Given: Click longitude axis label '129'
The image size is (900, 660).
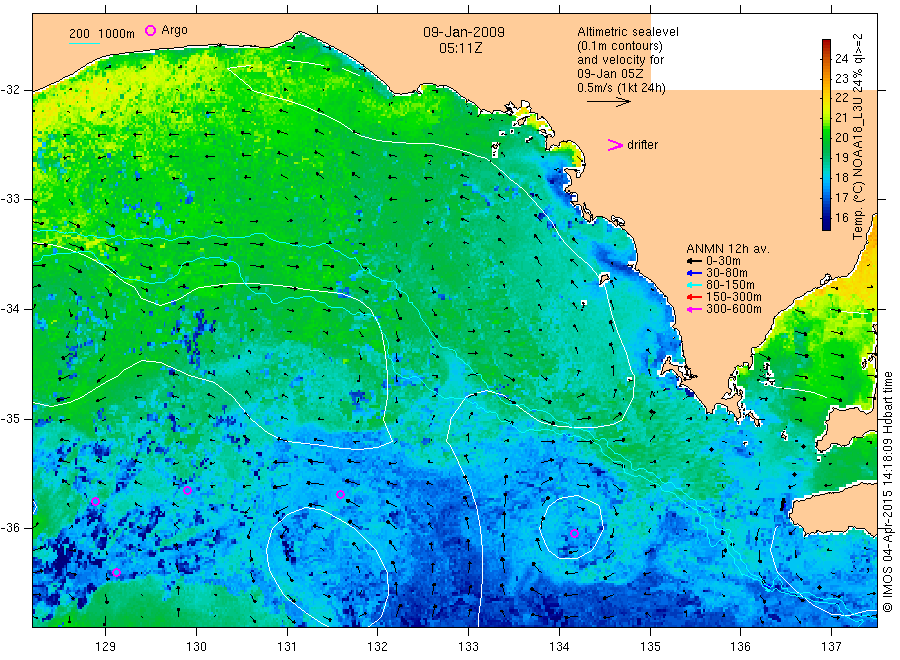Looking at the screenshot, I should click(x=106, y=646).
